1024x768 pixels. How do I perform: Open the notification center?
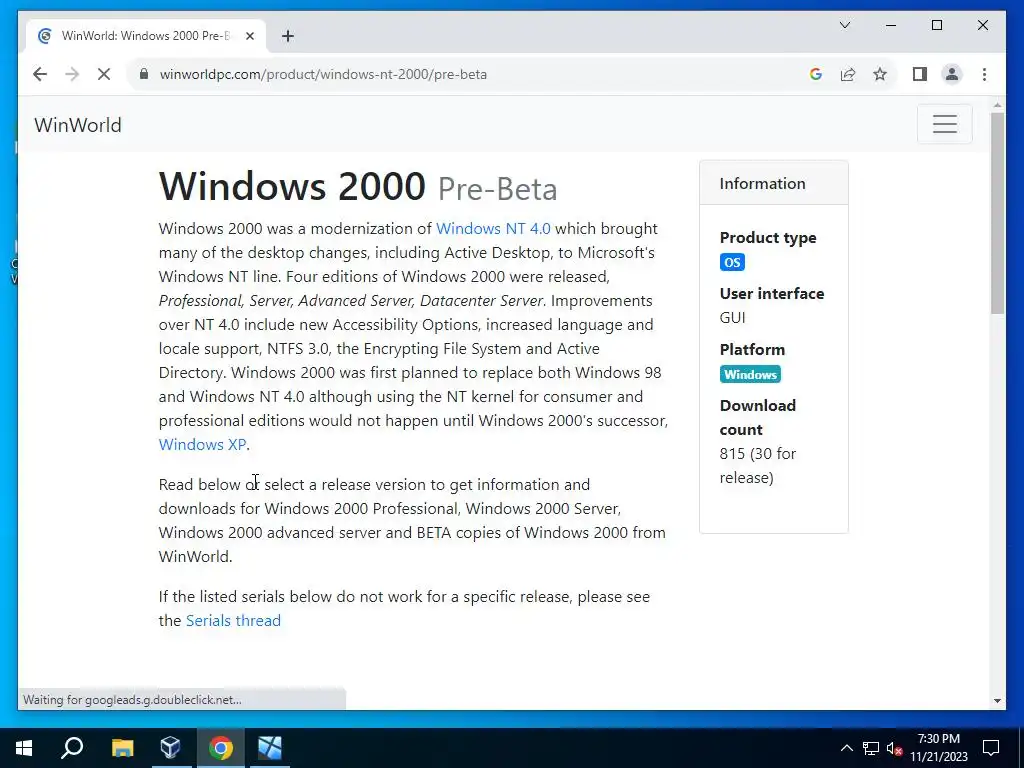(x=991, y=748)
